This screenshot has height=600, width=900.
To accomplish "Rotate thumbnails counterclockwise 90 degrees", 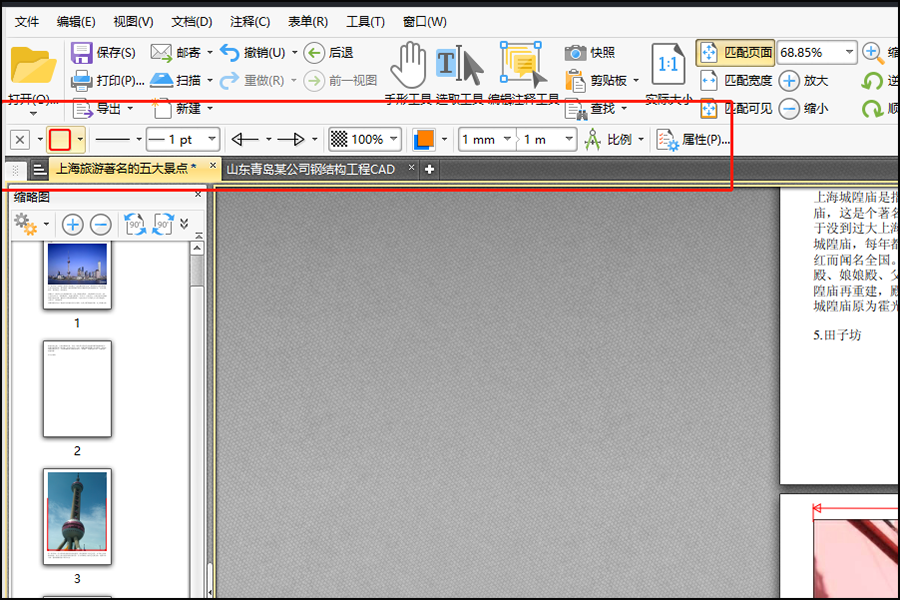I will [135, 224].
